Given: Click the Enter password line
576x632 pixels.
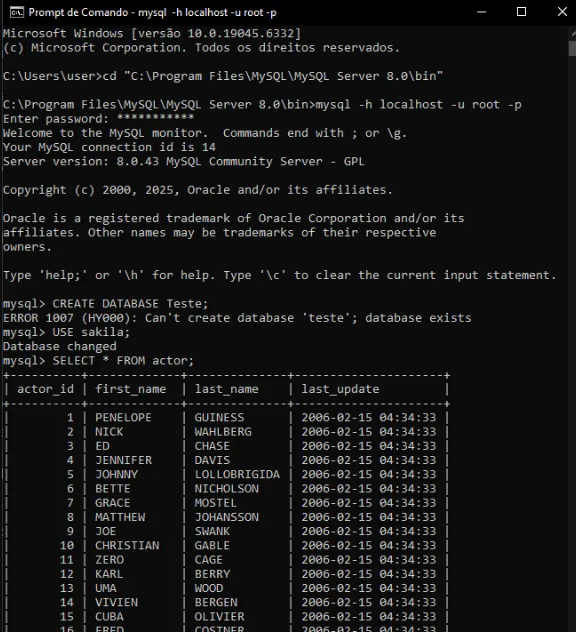Looking at the screenshot, I should click(98, 119).
